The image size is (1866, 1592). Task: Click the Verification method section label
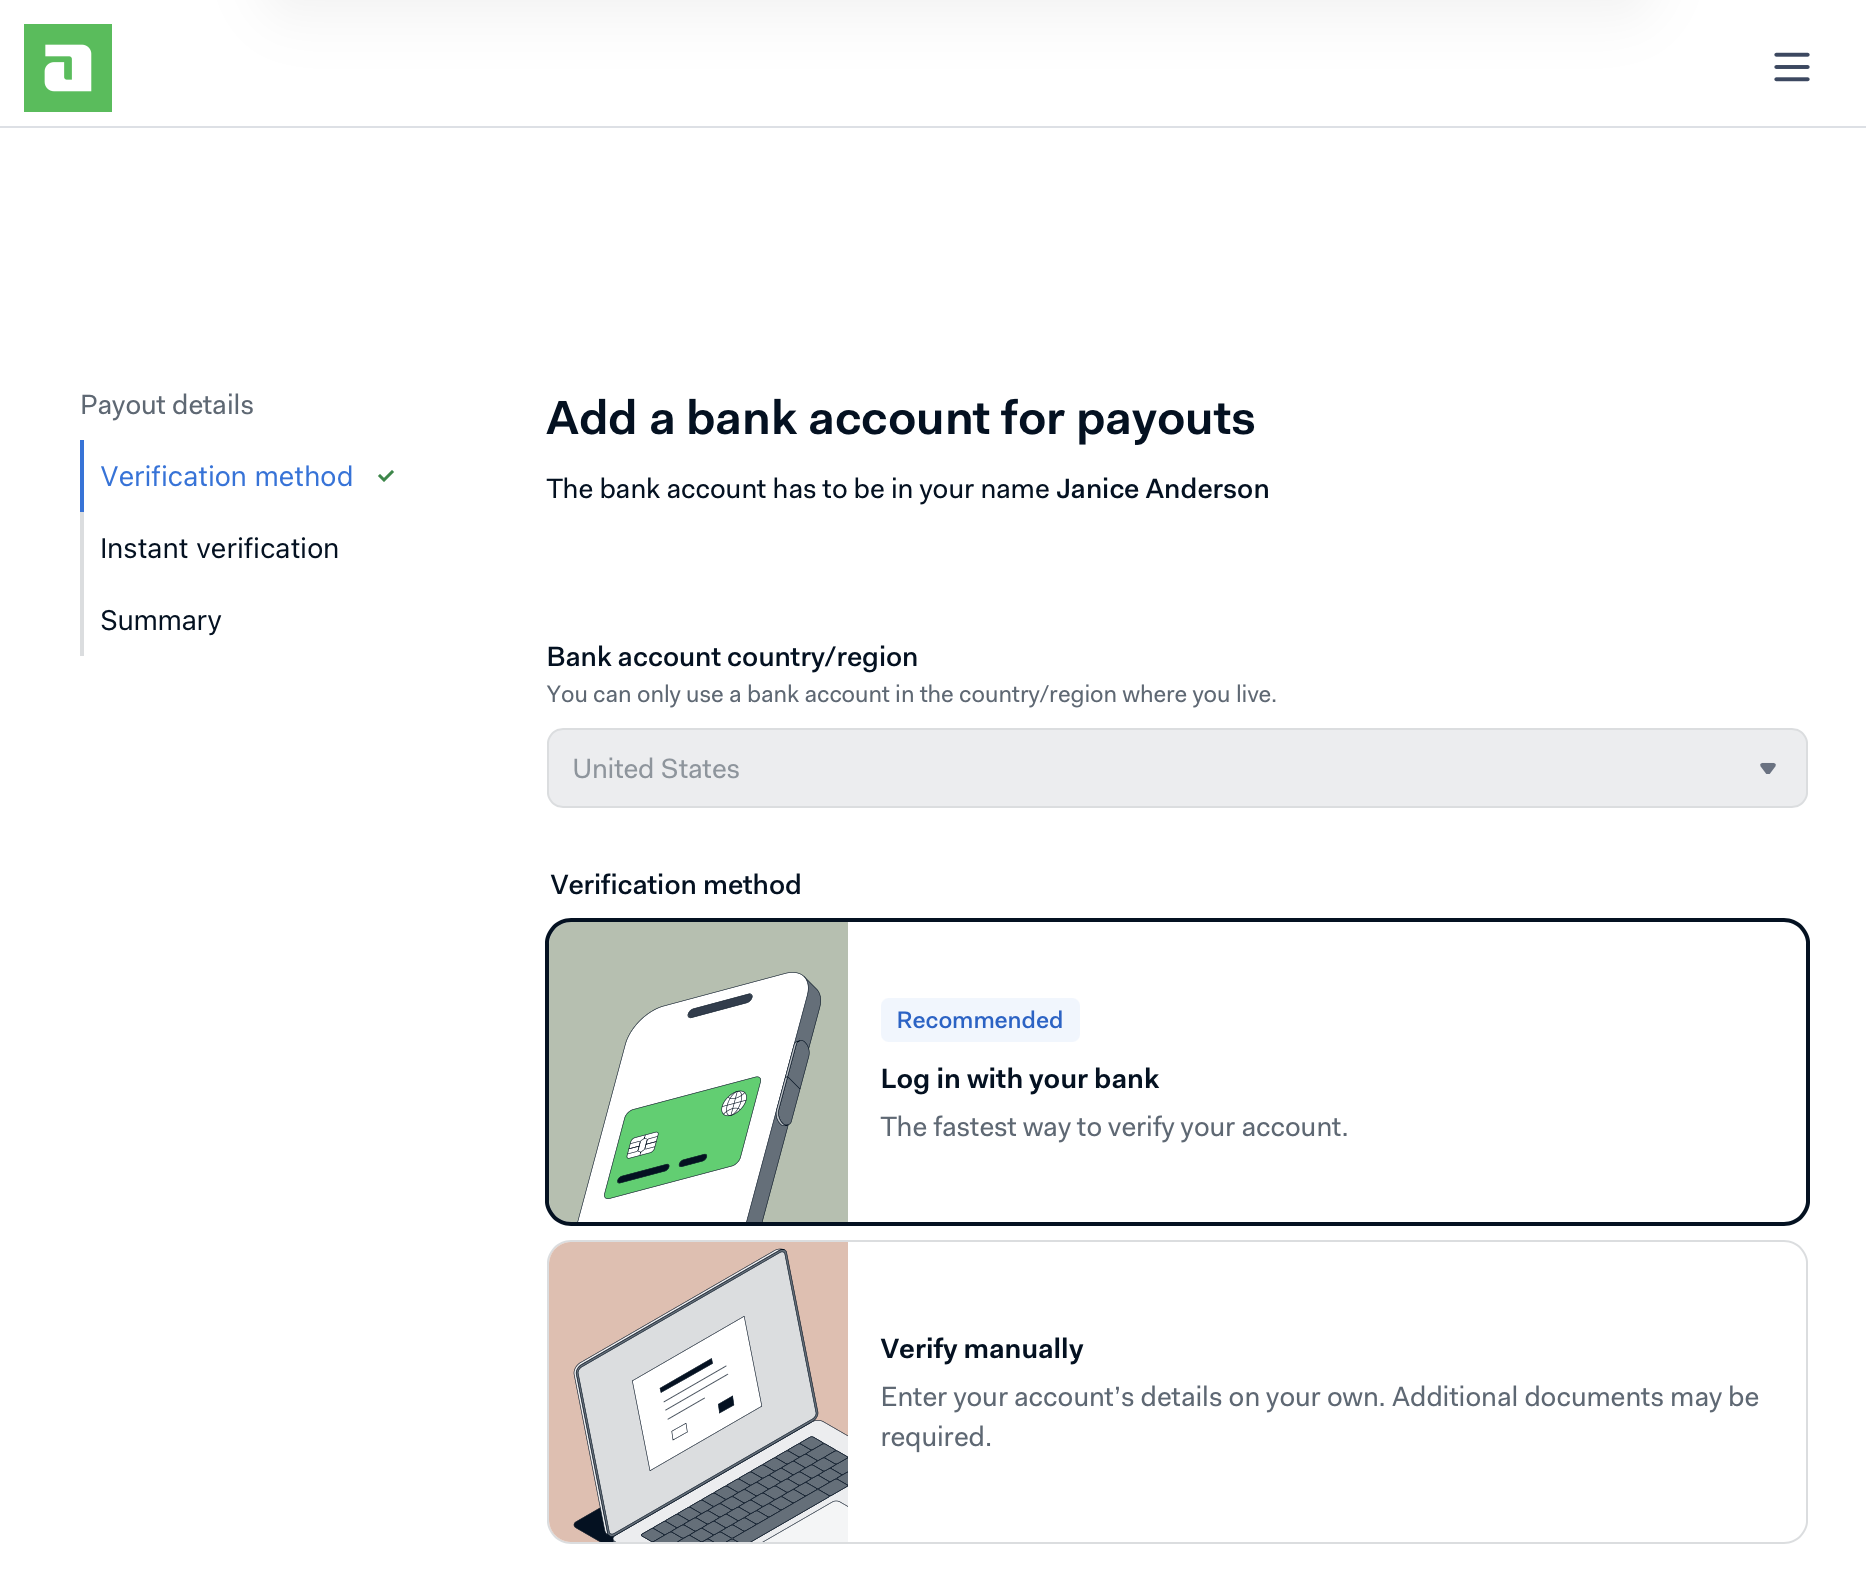(x=676, y=884)
